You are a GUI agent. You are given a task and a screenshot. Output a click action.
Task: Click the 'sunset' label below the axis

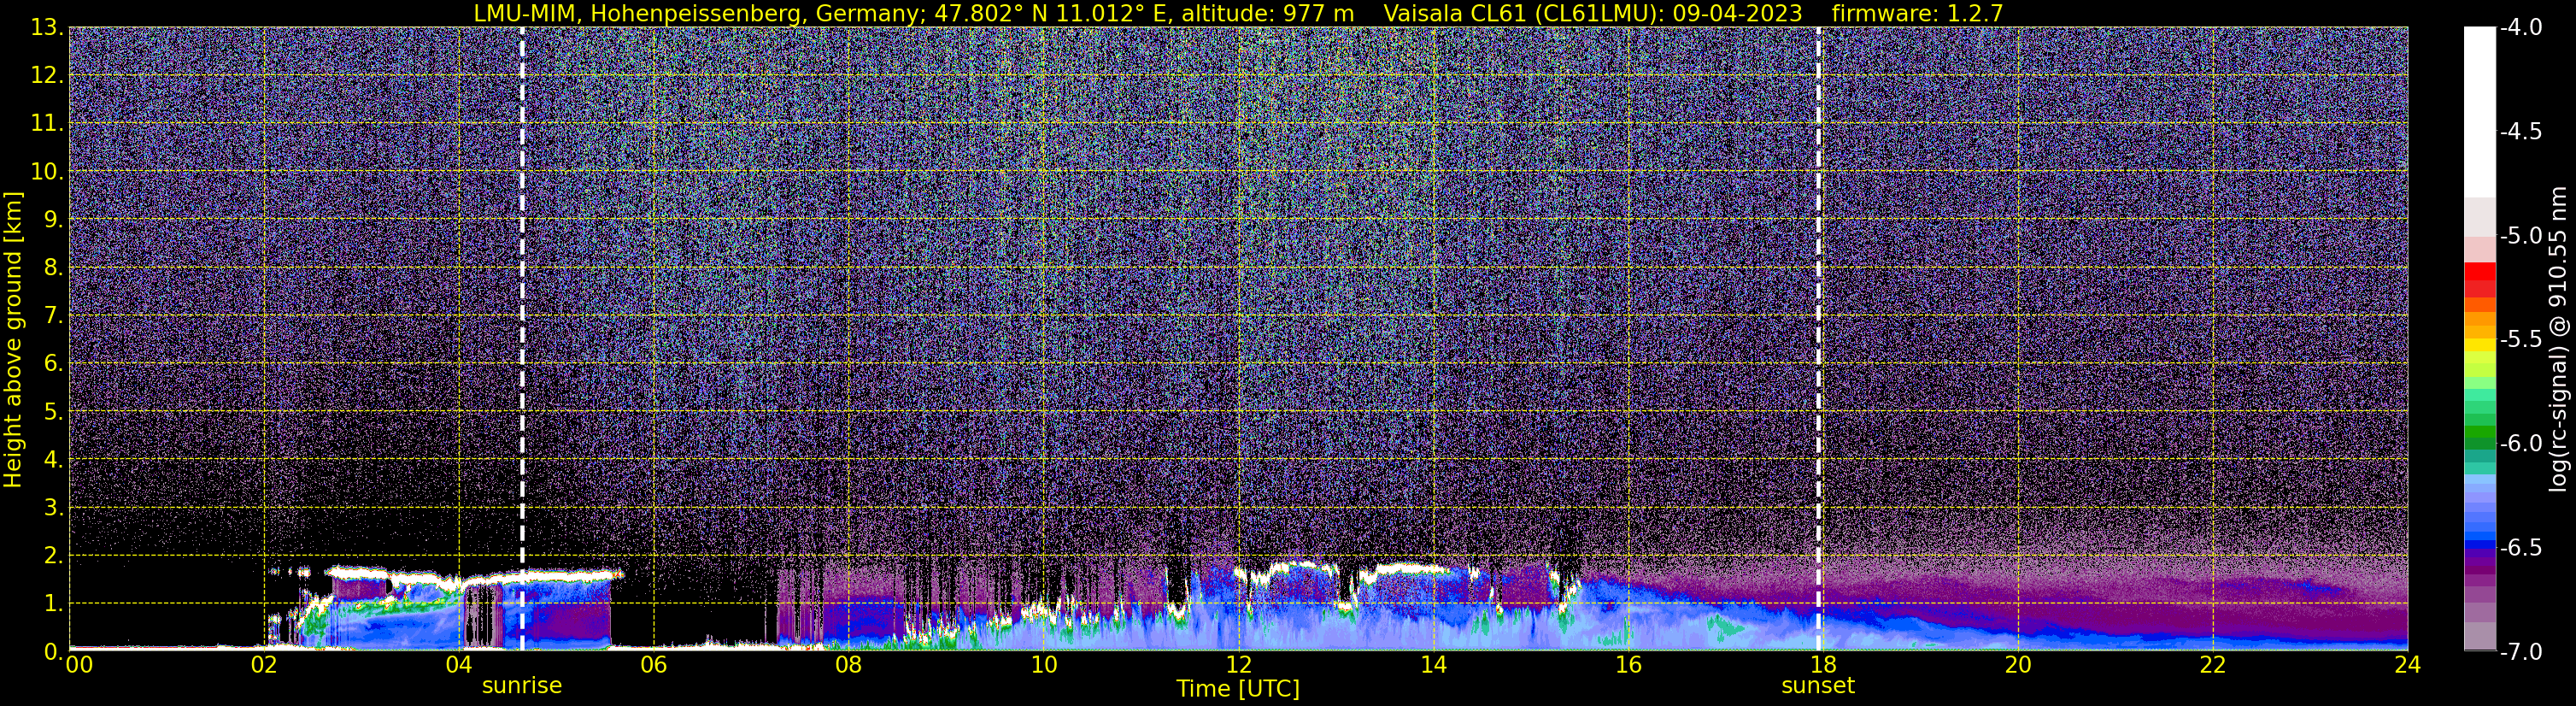pyautogui.click(x=1818, y=686)
